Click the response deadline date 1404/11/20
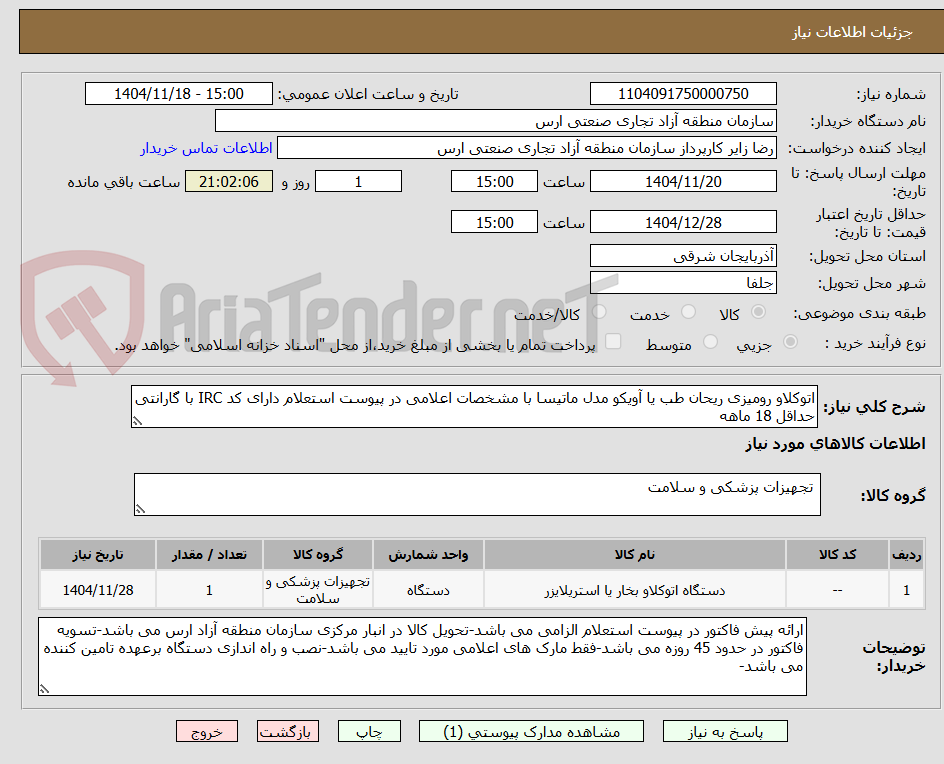This screenshot has height=764, width=944. [x=683, y=181]
